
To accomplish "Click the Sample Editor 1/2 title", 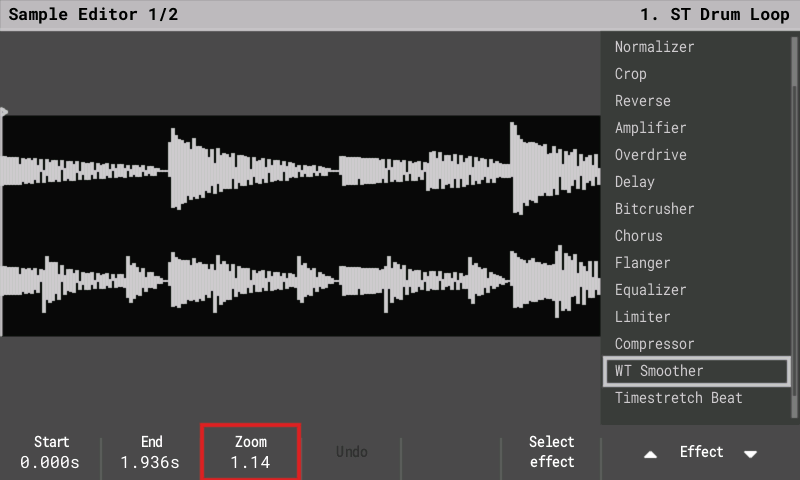I will pos(93,14).
